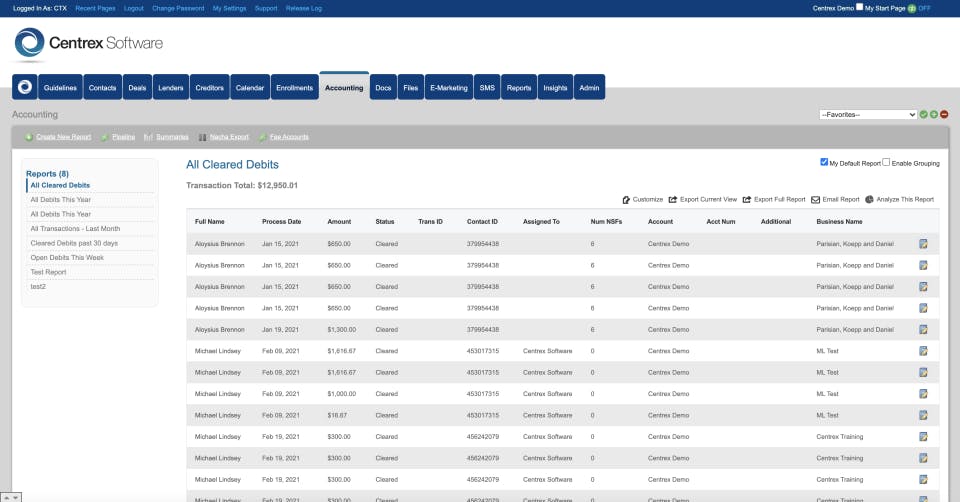Open the Reports tab
Viewport: 960px width, 502px height.
(x=519, y=88)
